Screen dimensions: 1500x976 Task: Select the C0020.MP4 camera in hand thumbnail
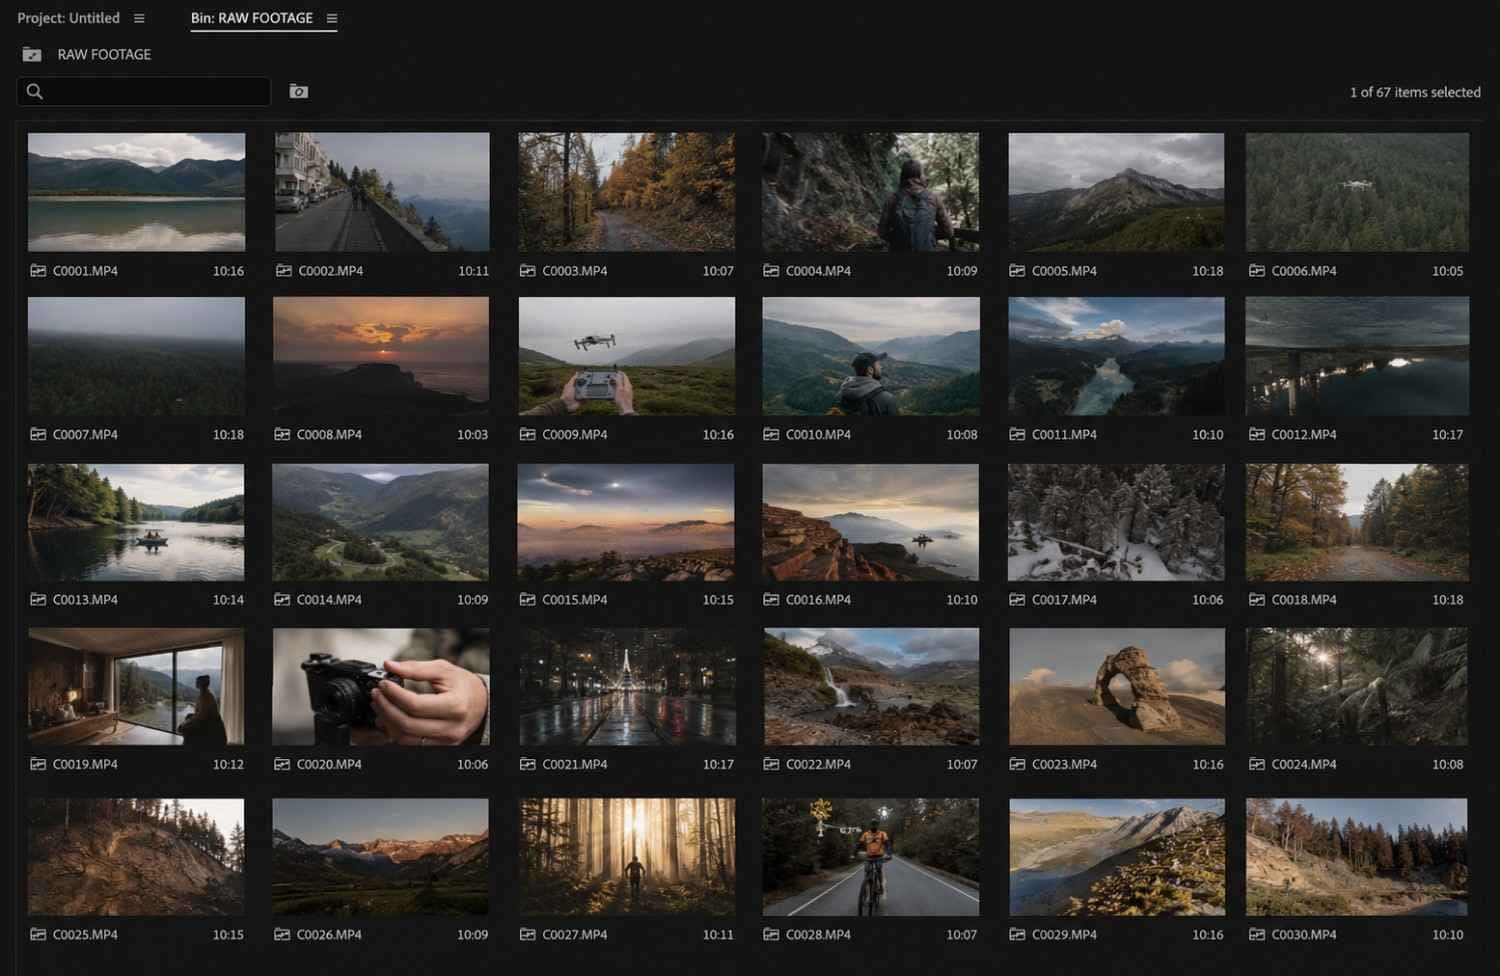[380, 686]
